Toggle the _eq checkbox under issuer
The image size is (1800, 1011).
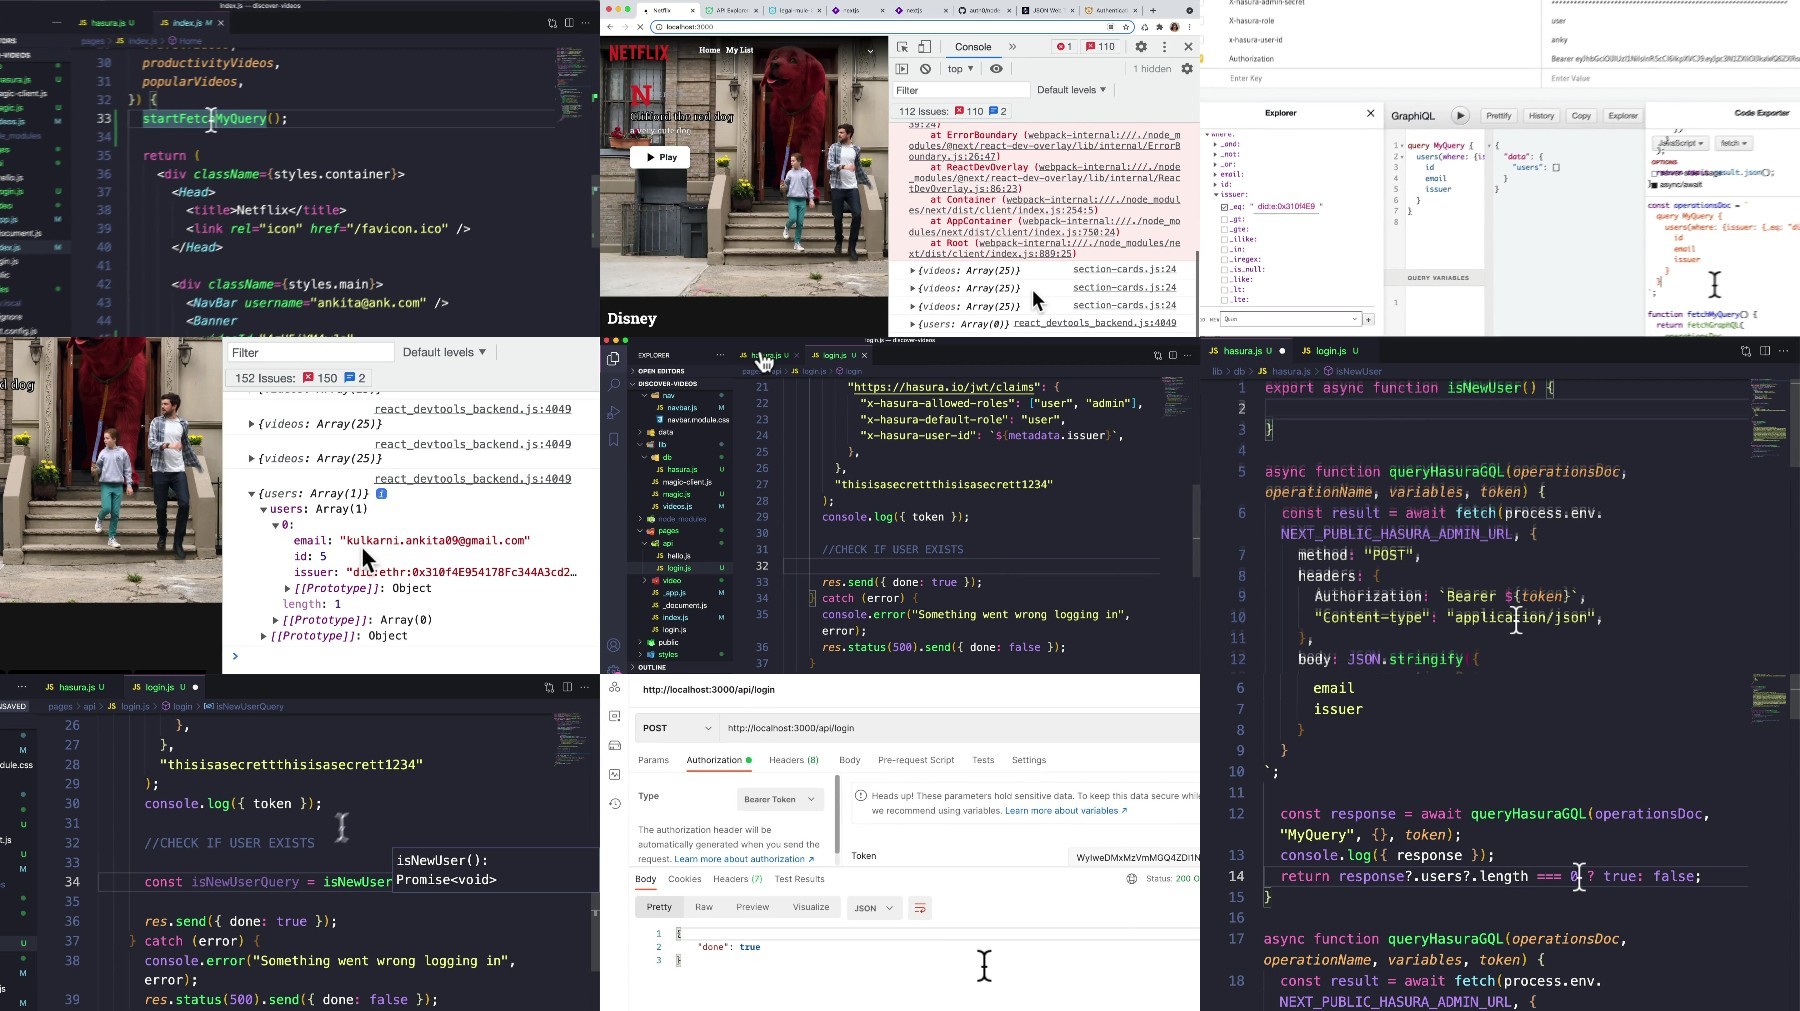tap(1224, 207)
